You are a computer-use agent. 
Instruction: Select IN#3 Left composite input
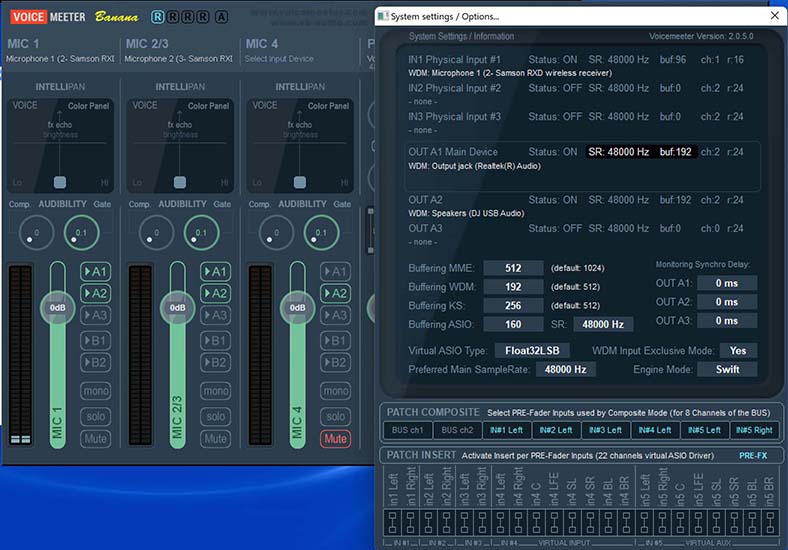[606, 430]
